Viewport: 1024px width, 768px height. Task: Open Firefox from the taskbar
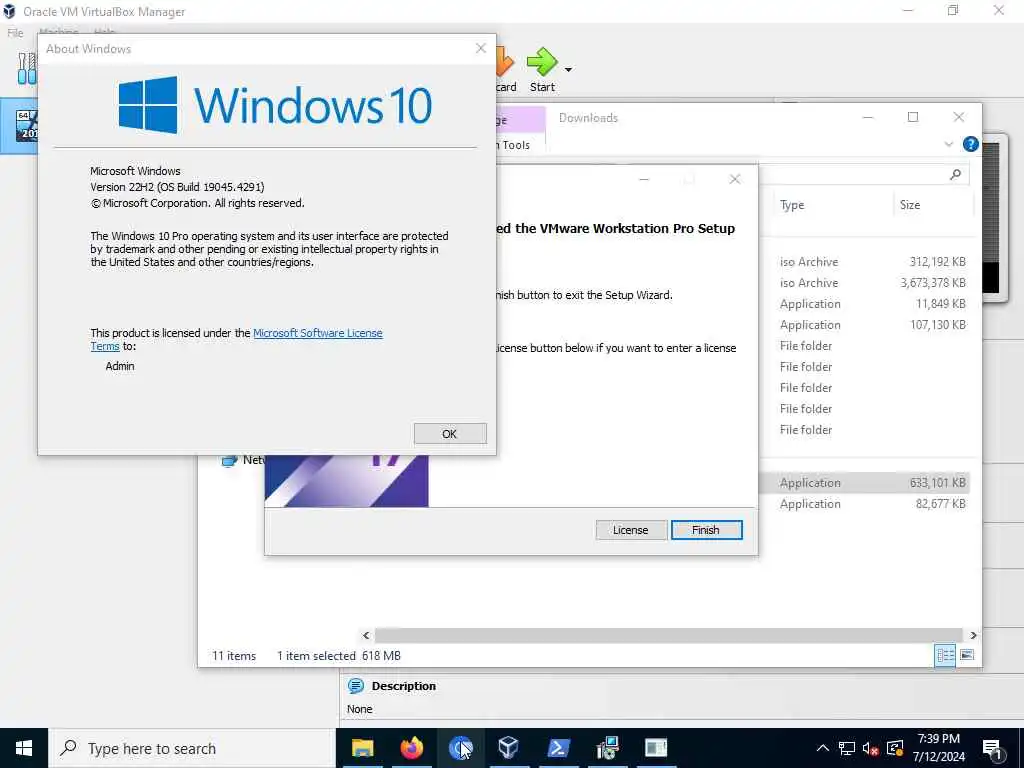[x=411, y=748]
